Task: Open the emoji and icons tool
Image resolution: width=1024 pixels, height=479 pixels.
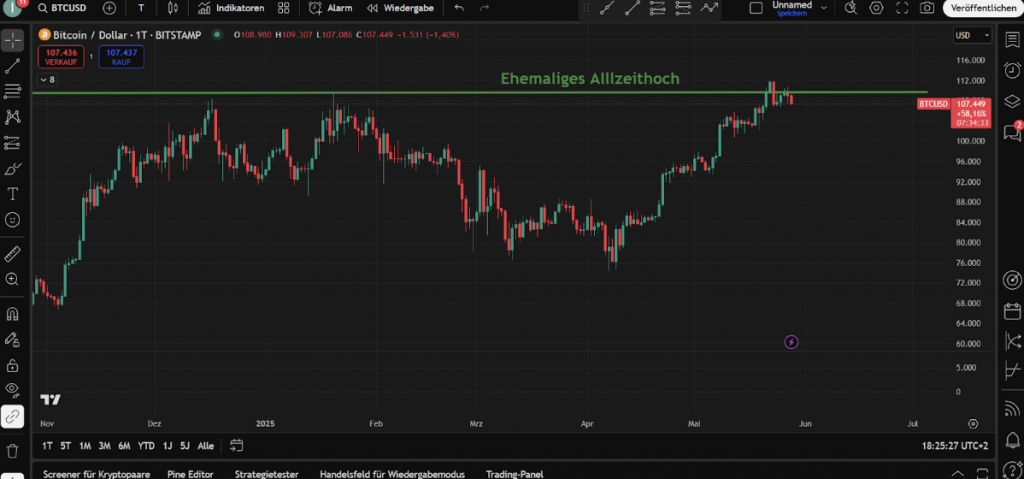Action: click(x=12, y=220)
